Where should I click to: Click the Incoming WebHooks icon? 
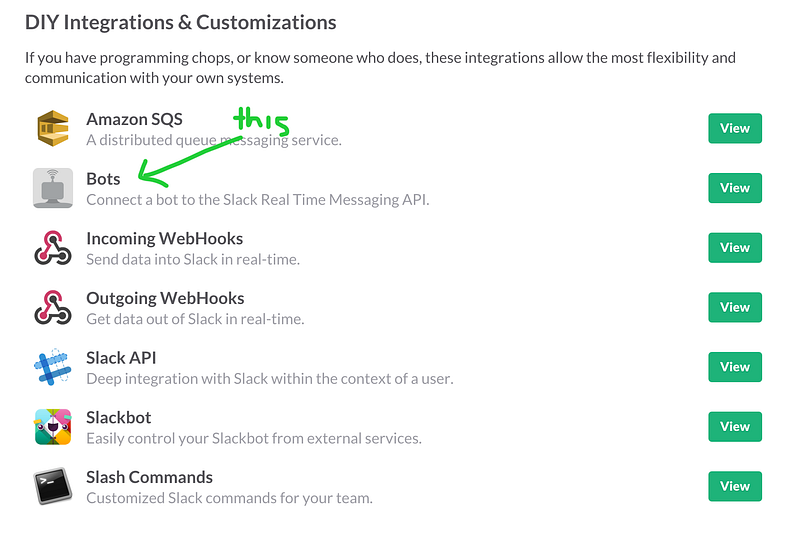[x=53, y=248]
